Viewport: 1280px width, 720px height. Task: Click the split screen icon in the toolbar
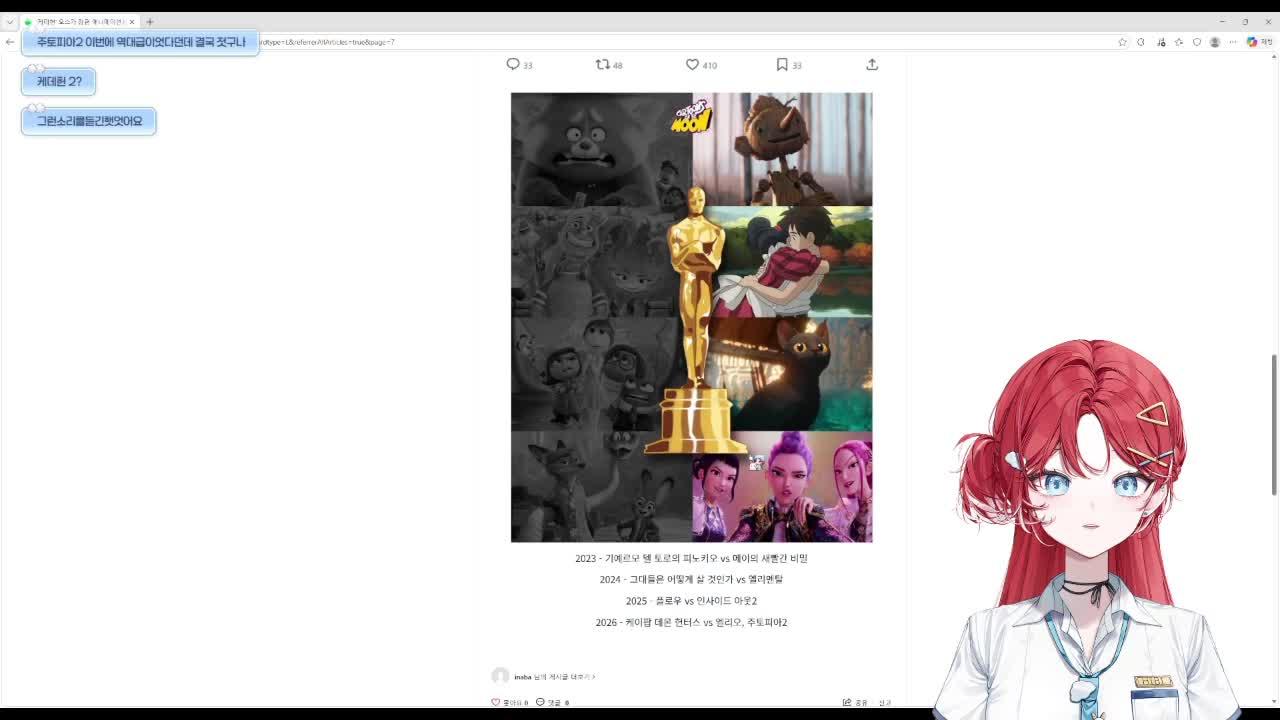[x=1140, y=42]
